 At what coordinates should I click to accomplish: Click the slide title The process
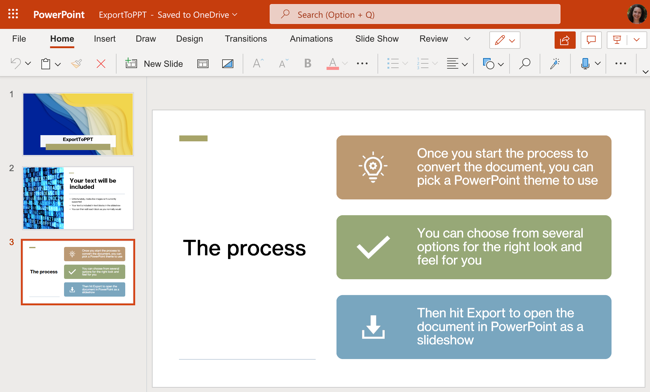tap(244, 248)
